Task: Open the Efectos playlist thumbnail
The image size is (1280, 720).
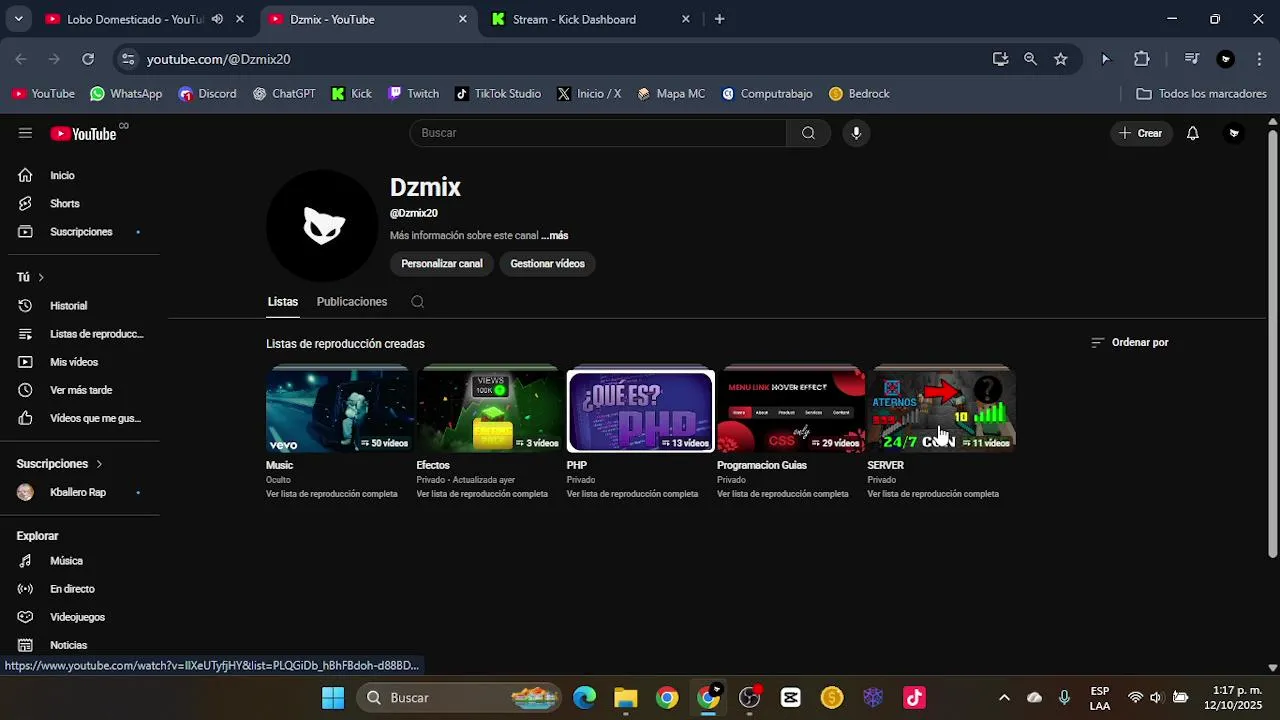Action: 490,411
